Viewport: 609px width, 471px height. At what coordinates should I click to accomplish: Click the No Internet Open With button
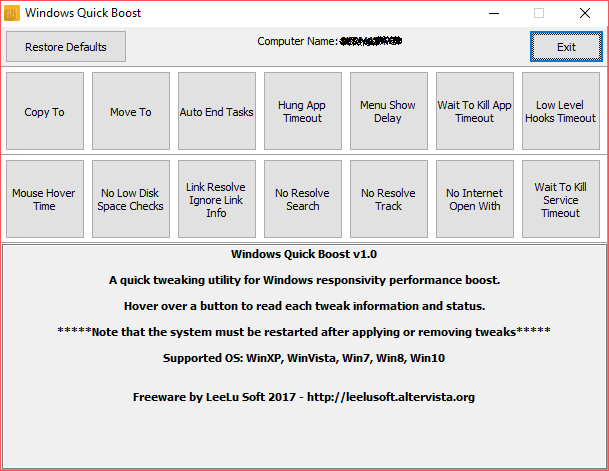[474, 199]
